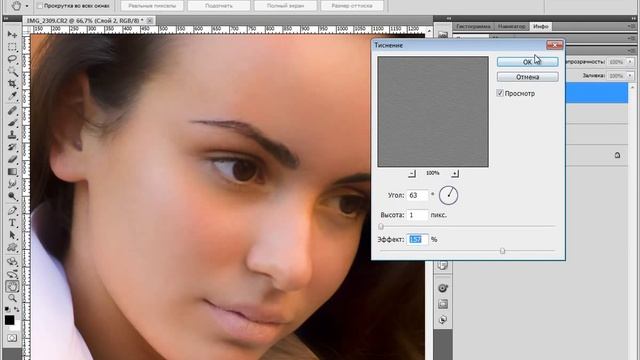Image resolution: width=640 pixels, height=360 pixels.
Task: Select the Rectangular Marquee tool
Action: tap(12, 47)
